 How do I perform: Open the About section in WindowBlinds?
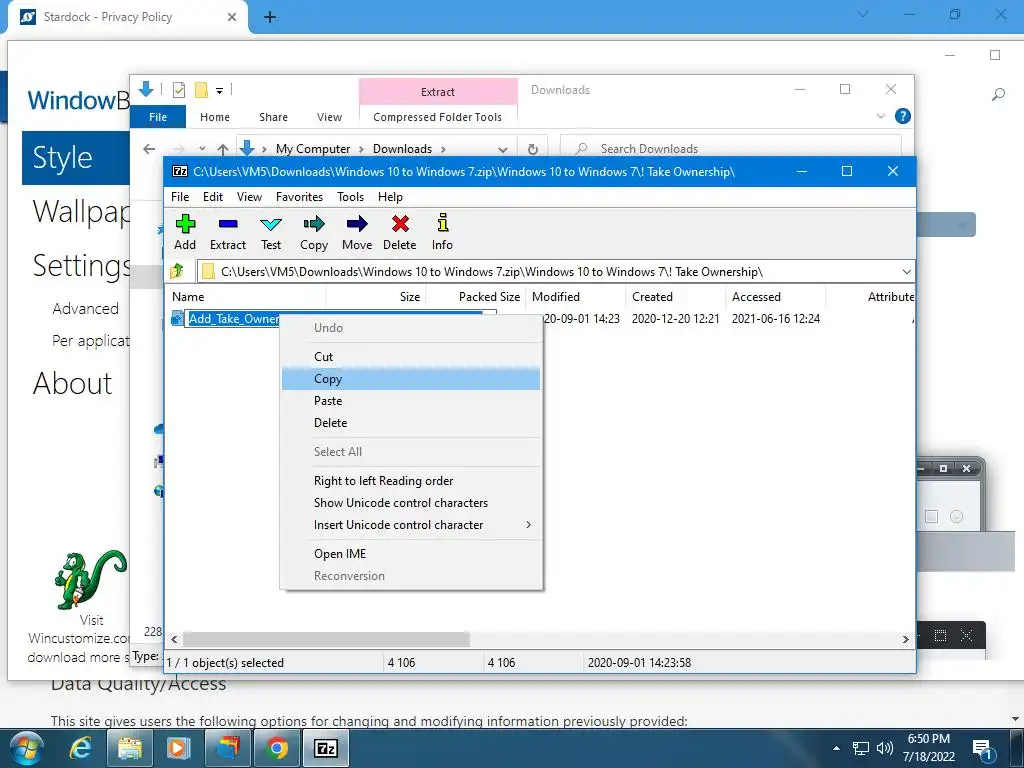click(x=72, y=383)
